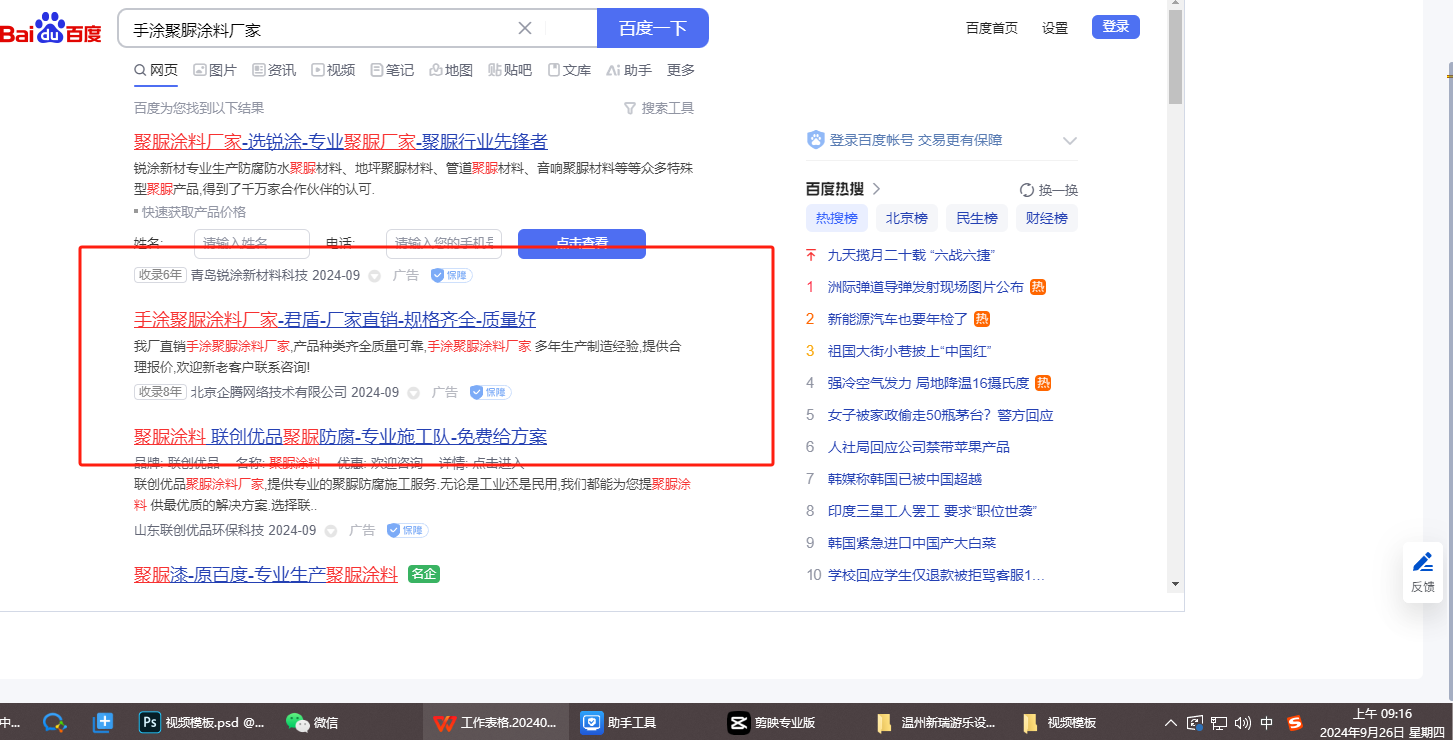This screenshot has width=1453, height=740.
Task: Click the 保障 badge on the 北京企腾 result
Action: (x=490, y=392)
